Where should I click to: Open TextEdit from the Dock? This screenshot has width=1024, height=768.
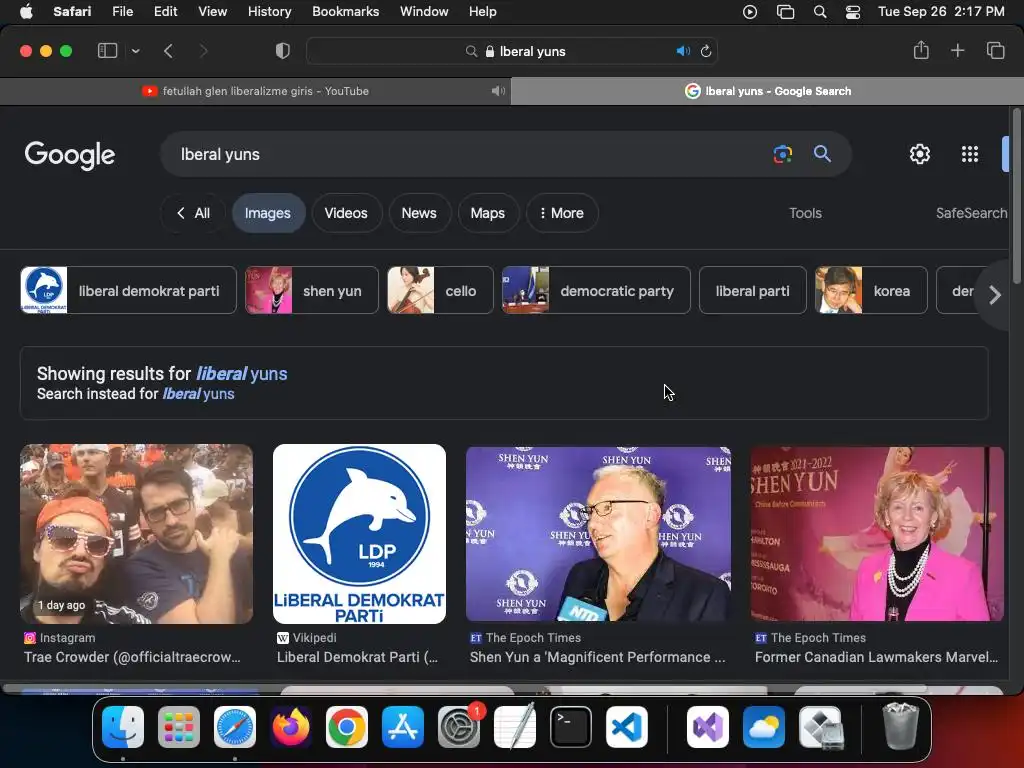[x=515, y=727]
